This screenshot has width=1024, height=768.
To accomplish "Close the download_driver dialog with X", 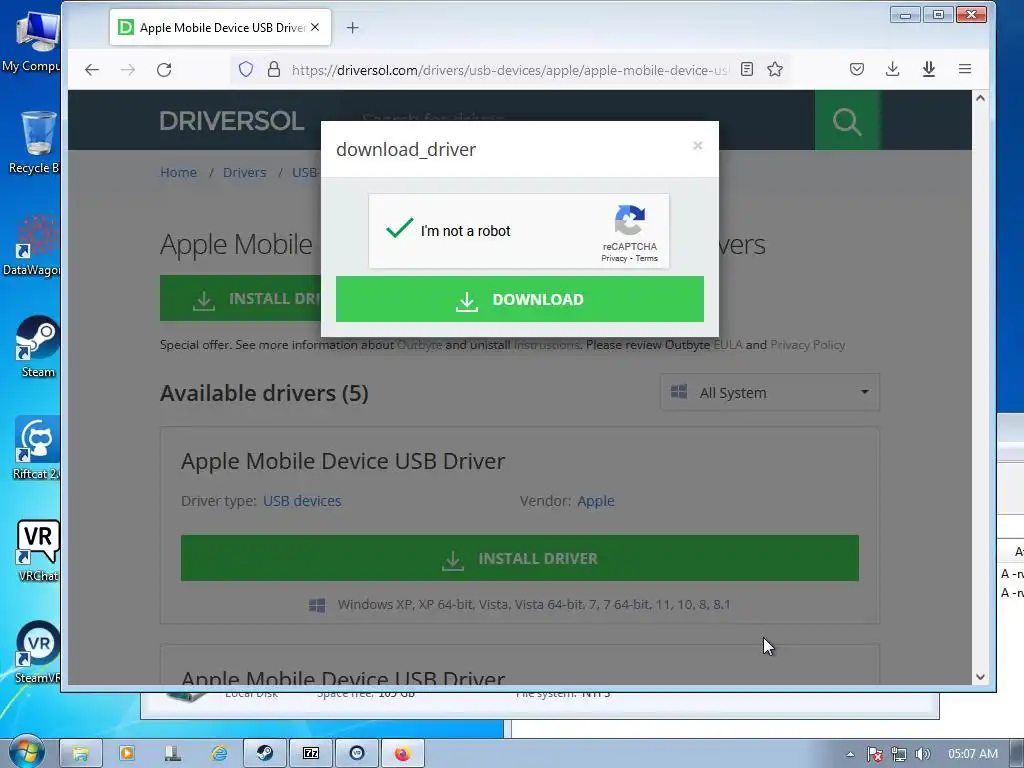I will [x=697, y=146].
